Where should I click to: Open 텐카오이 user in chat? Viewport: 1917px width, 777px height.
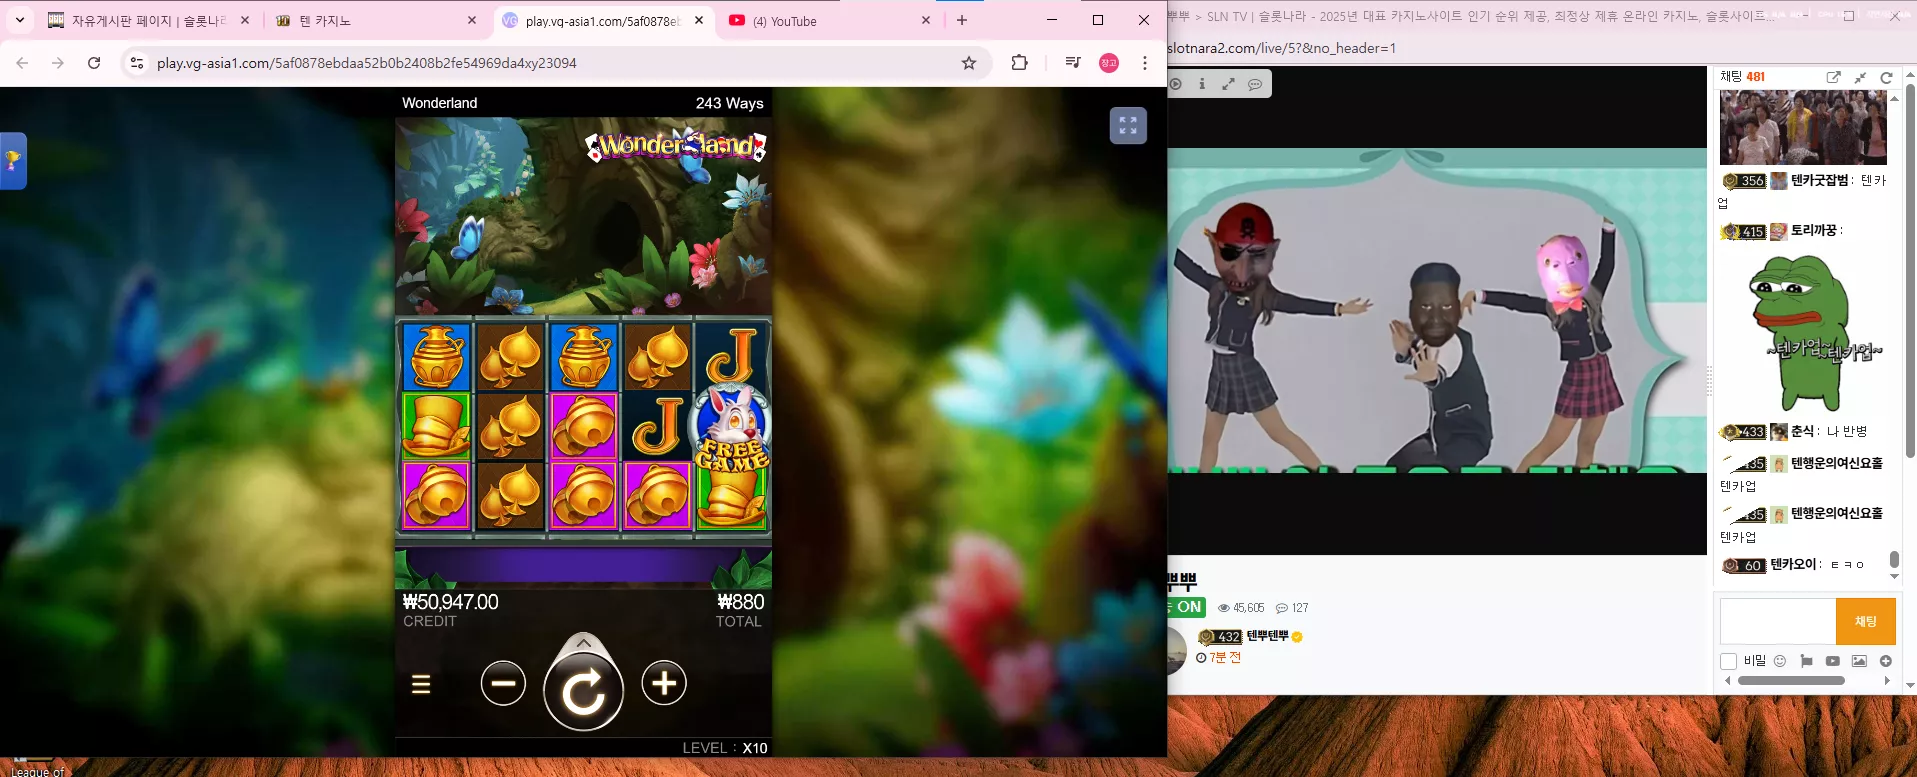[1794, 564]
